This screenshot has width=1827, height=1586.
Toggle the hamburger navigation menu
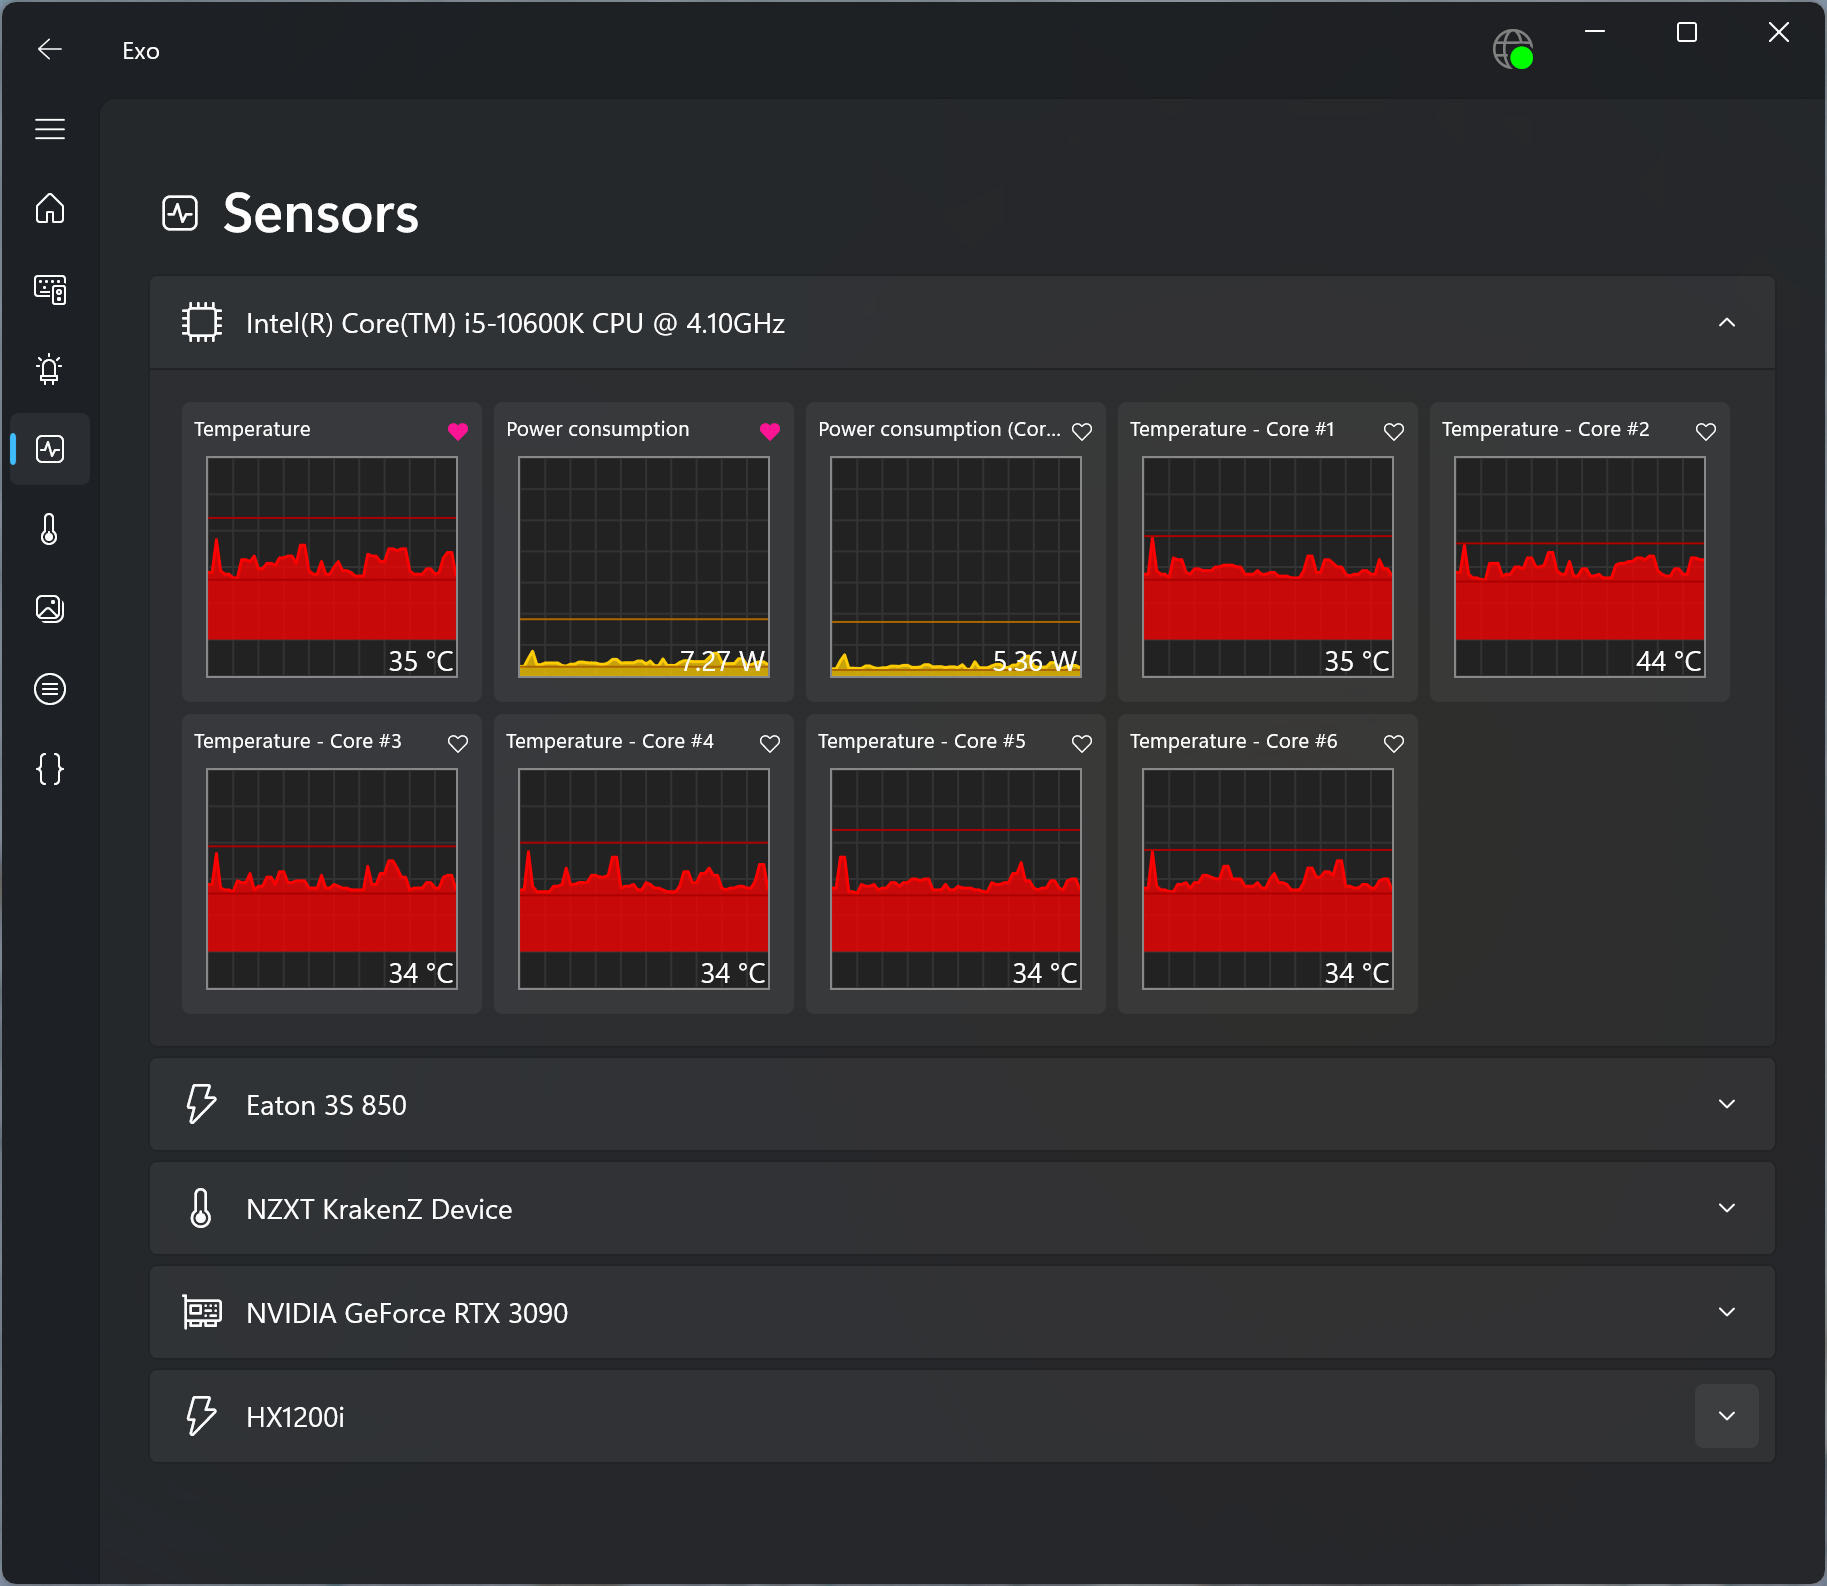pos(50,129)
